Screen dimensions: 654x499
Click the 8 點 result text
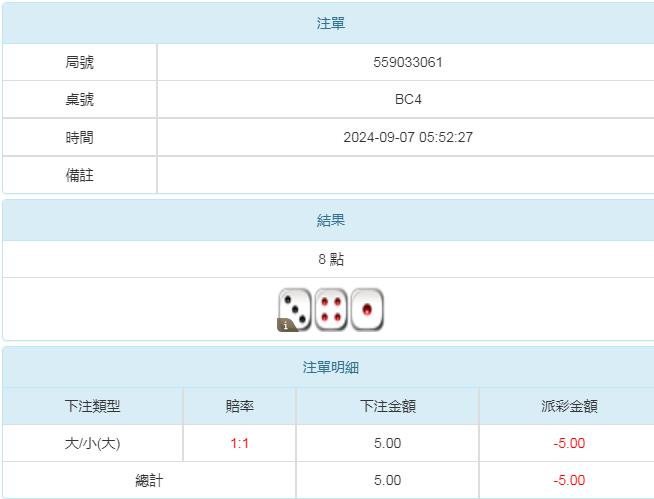331,259
